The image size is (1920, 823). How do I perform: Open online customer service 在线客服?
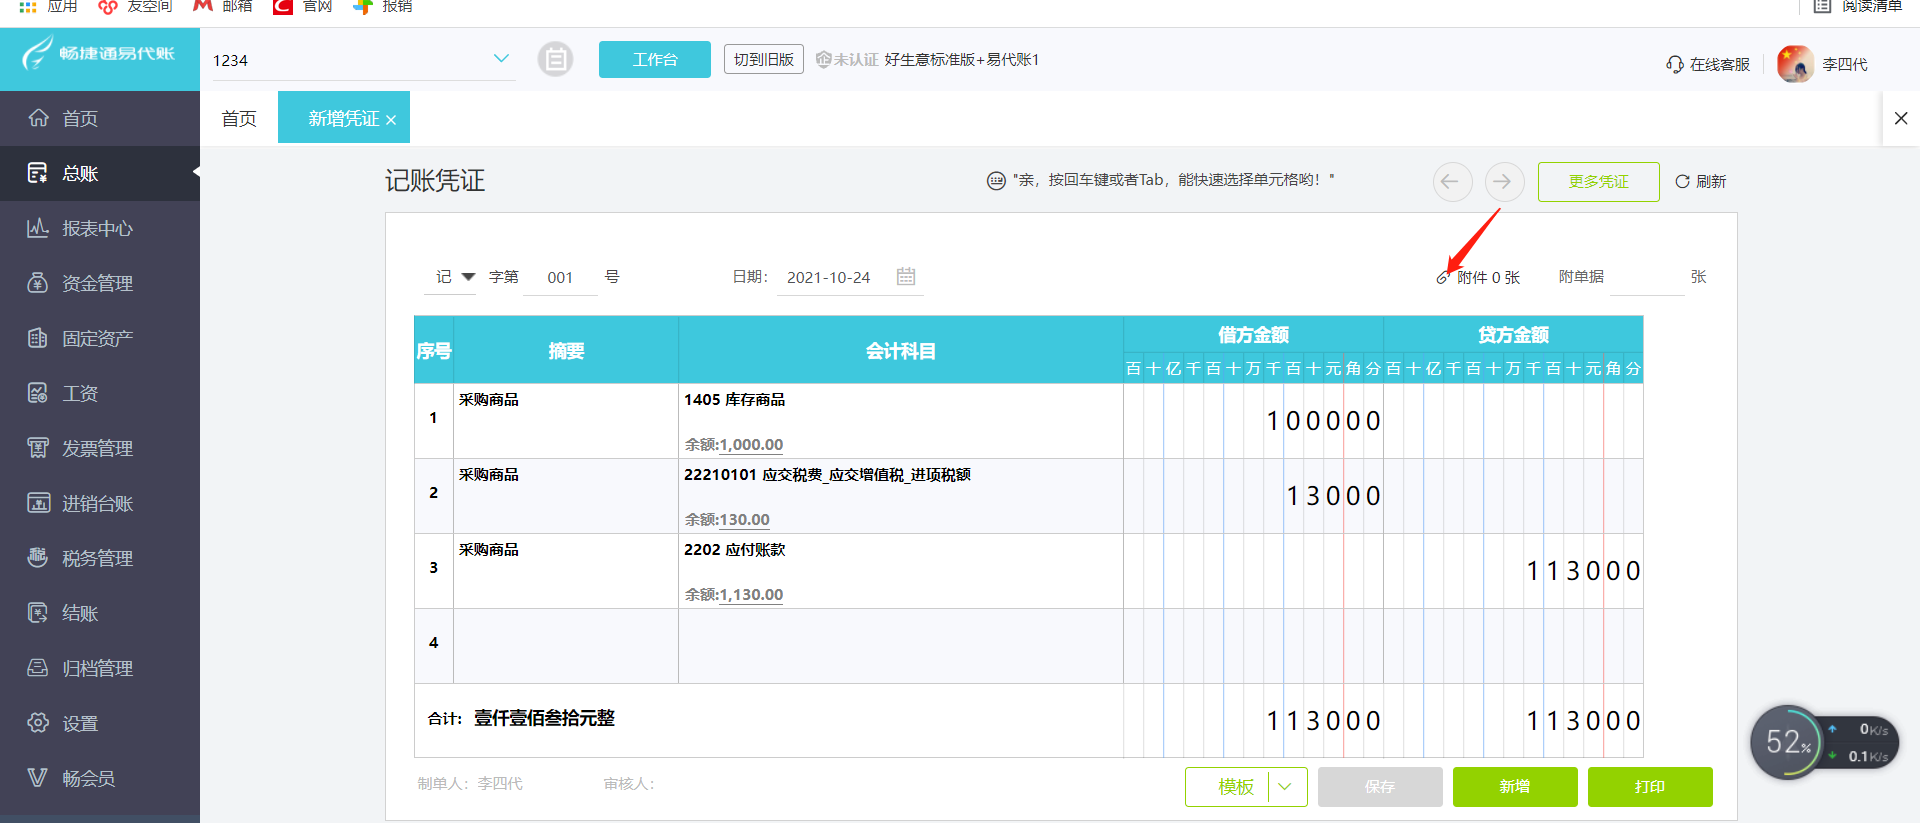coord(1708,64)
